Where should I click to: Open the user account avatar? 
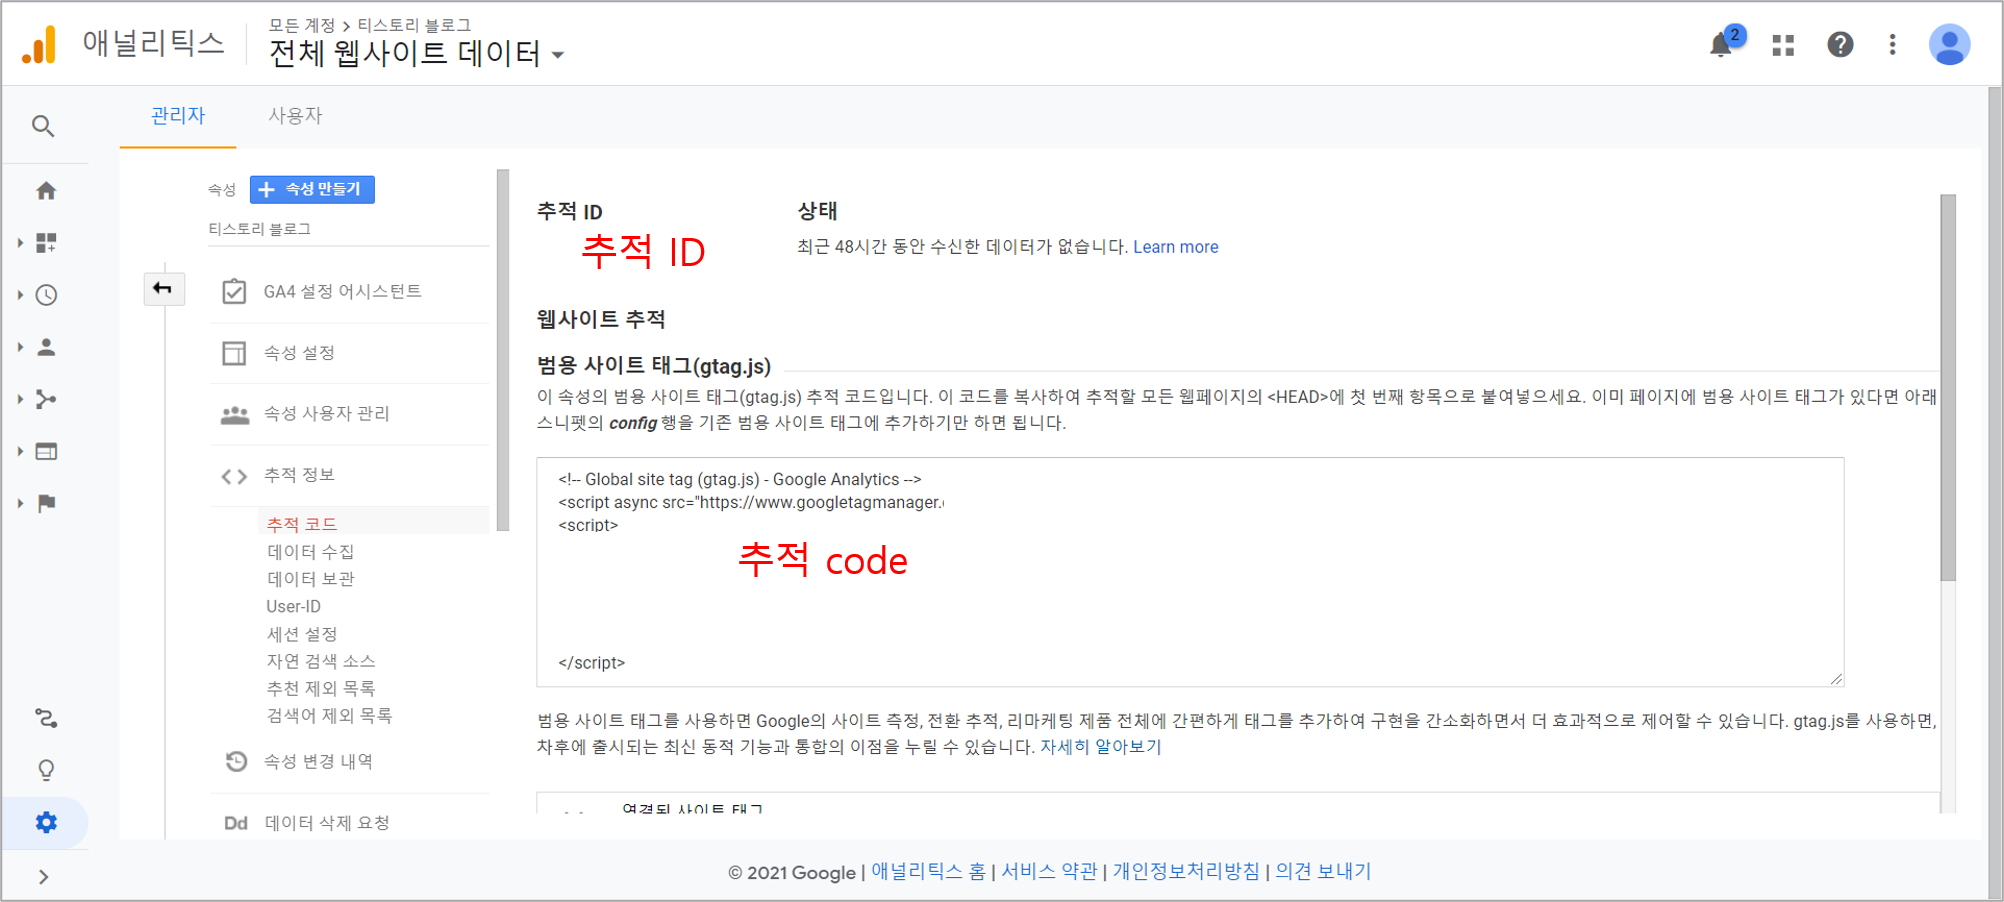1949,45
